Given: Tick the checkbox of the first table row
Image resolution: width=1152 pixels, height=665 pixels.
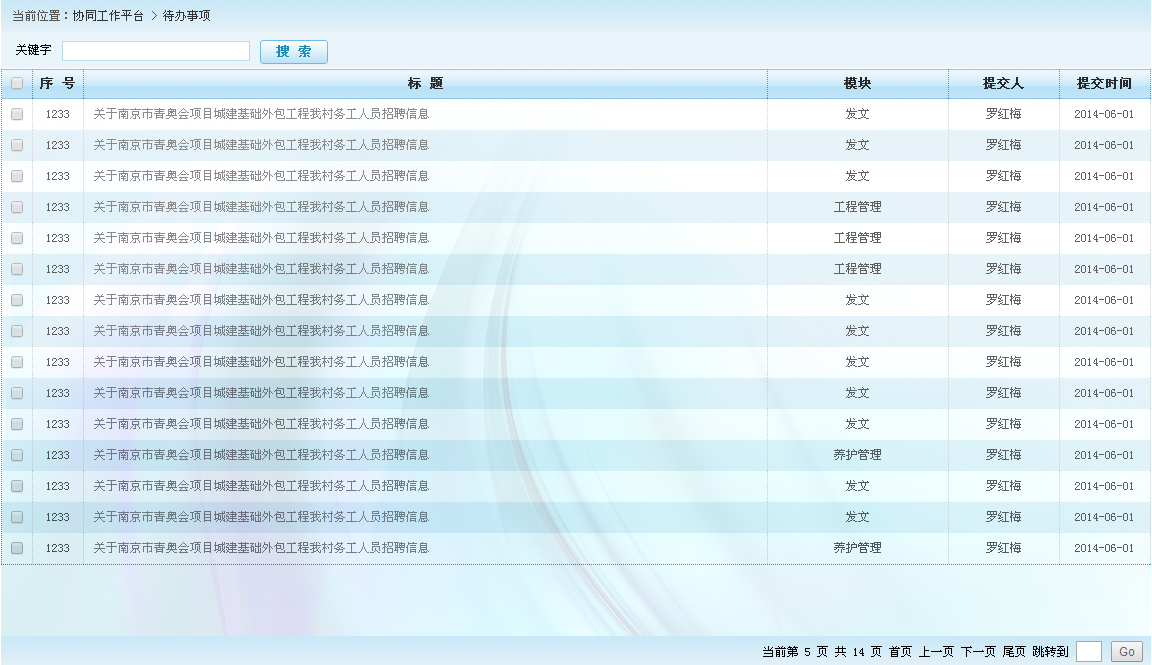Looking at the screenshot, I should click(x=17, y=114).
